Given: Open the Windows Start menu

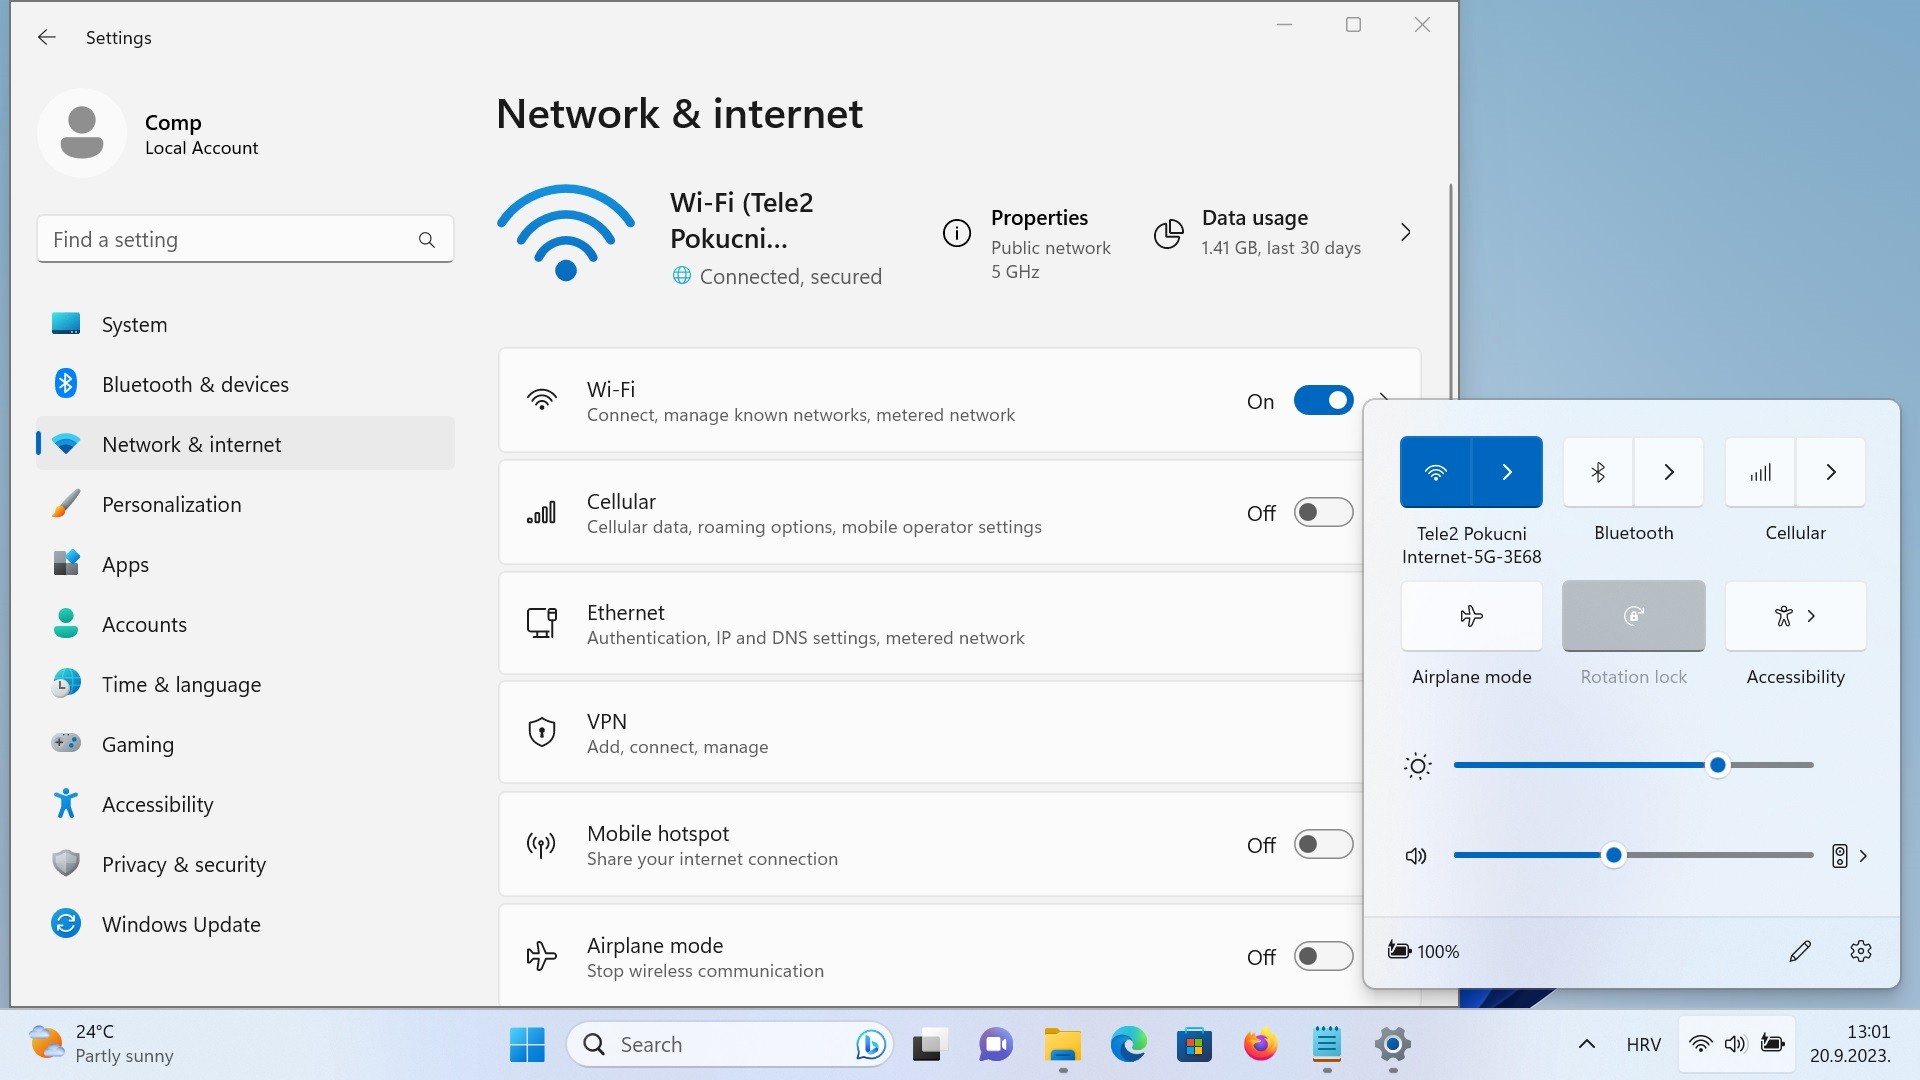Looking at the screenshot, I should (527, 1045).
